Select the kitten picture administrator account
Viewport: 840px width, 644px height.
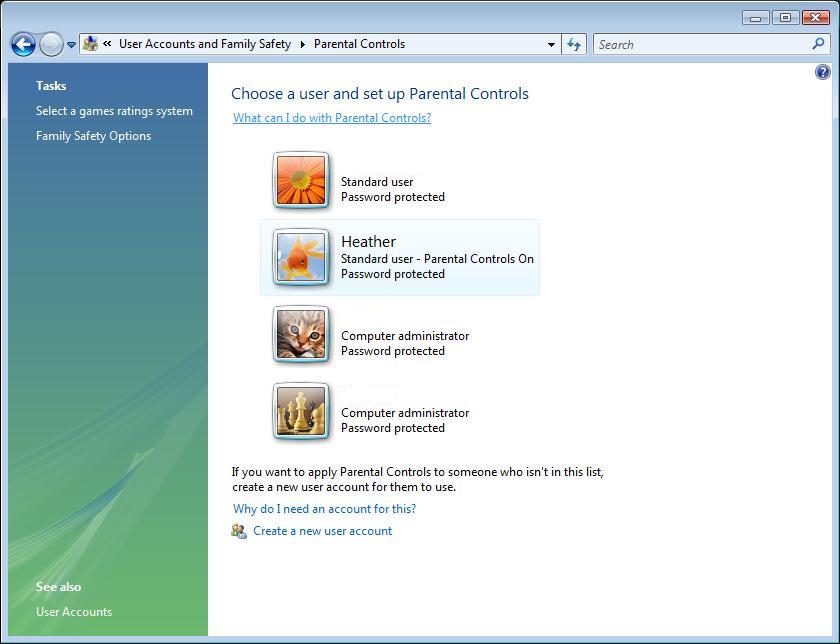click(301, 334)
